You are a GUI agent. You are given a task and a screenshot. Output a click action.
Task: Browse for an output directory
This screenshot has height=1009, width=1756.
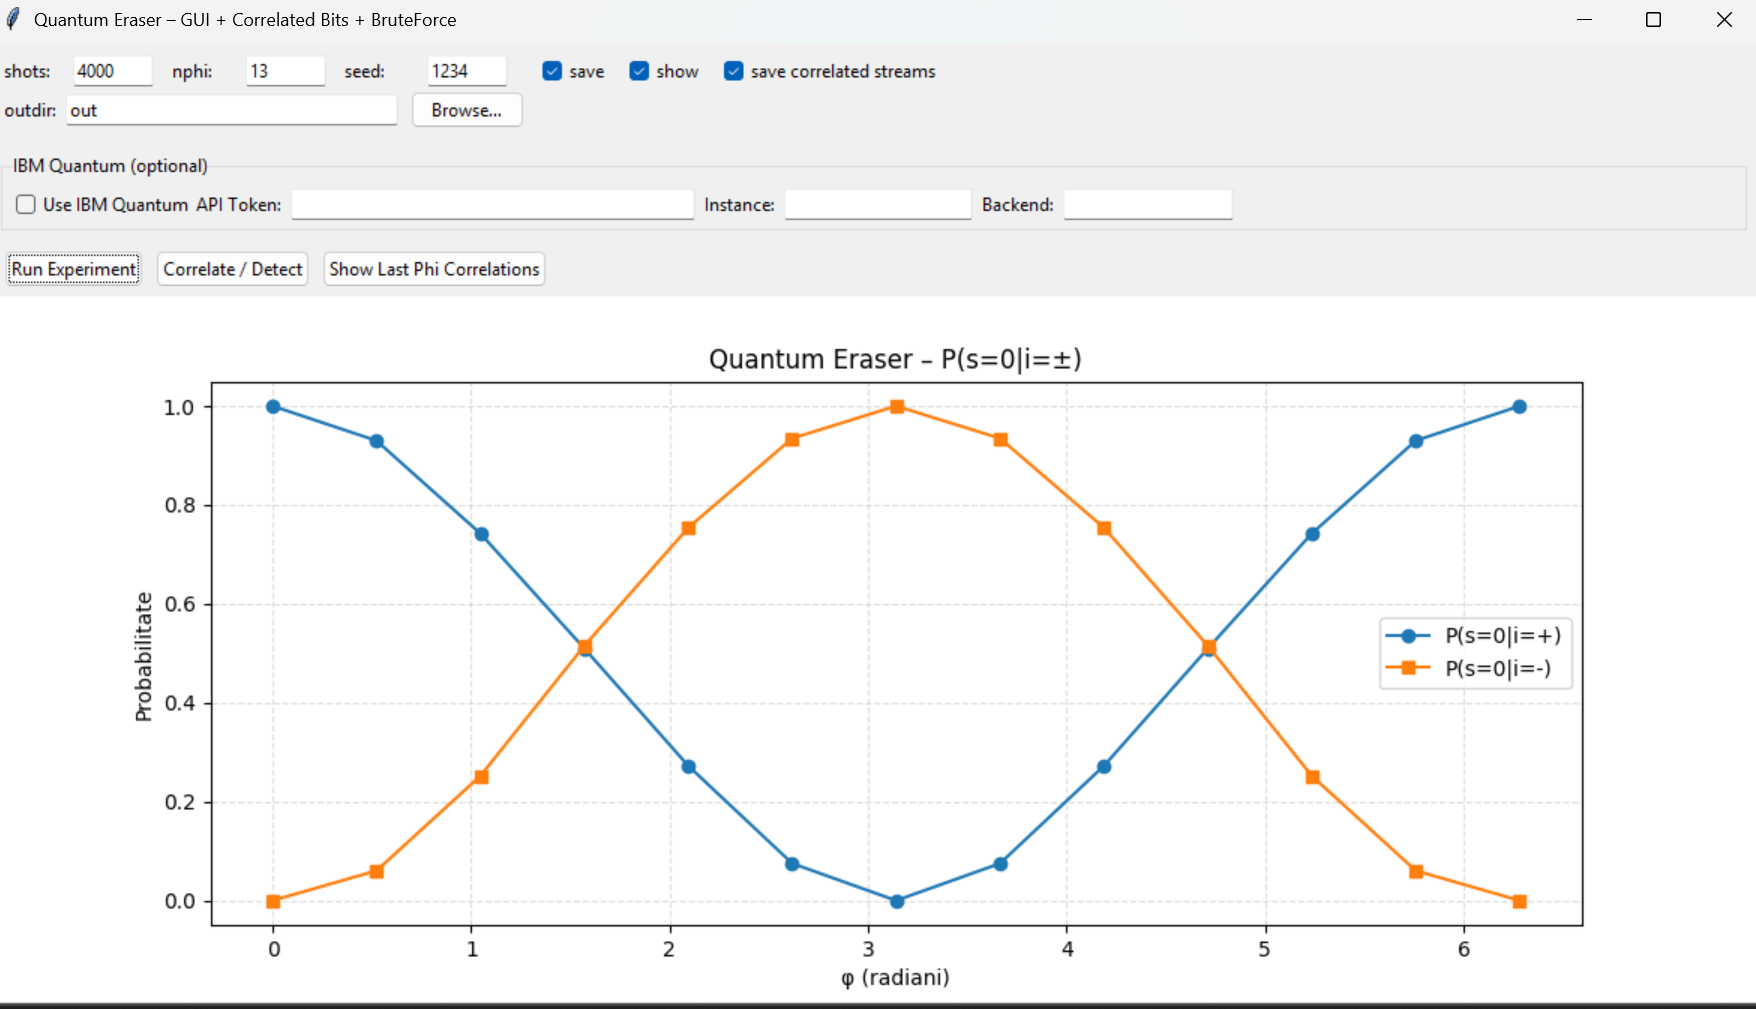466,110
